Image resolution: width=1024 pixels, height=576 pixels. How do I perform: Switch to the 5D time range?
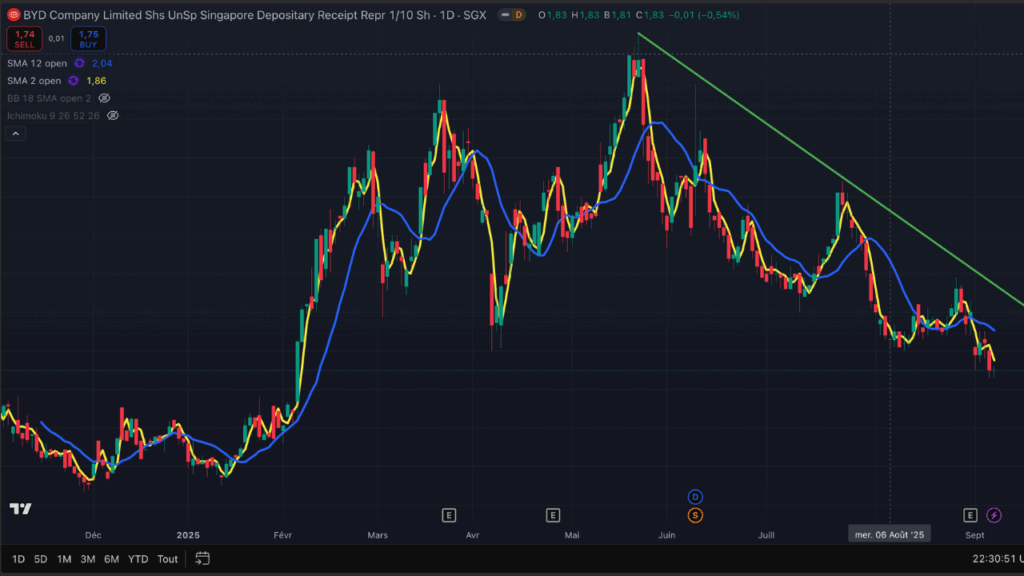(40, 559)
